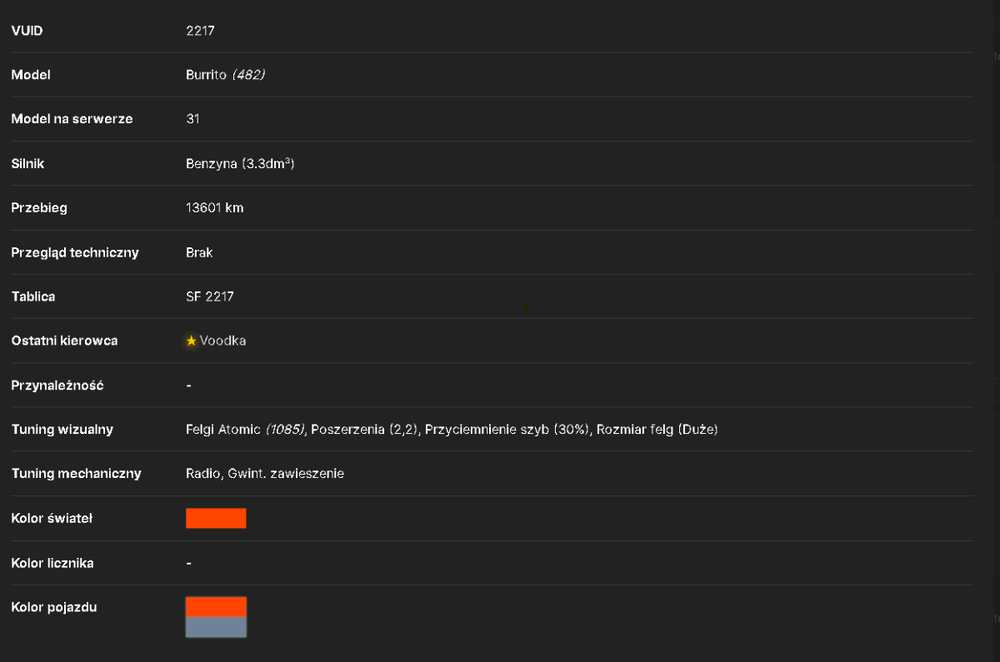Click the Radio tuning entry
1000x662 pixels.
tap(203, 473)
